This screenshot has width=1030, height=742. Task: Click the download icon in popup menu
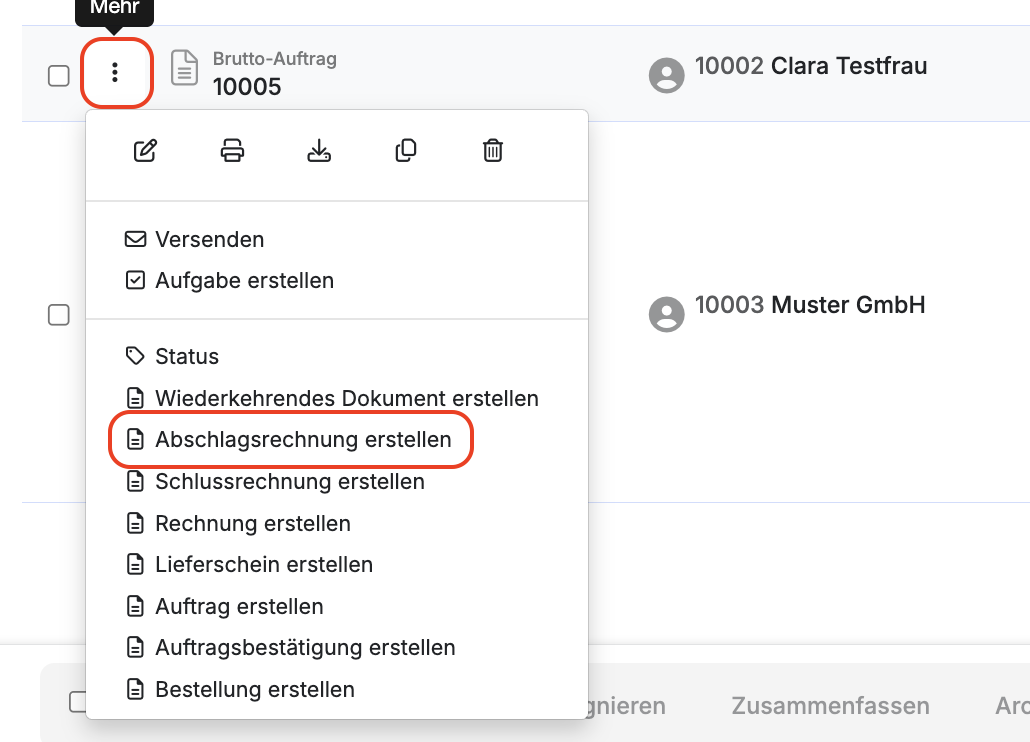click(x=319, y=151)
